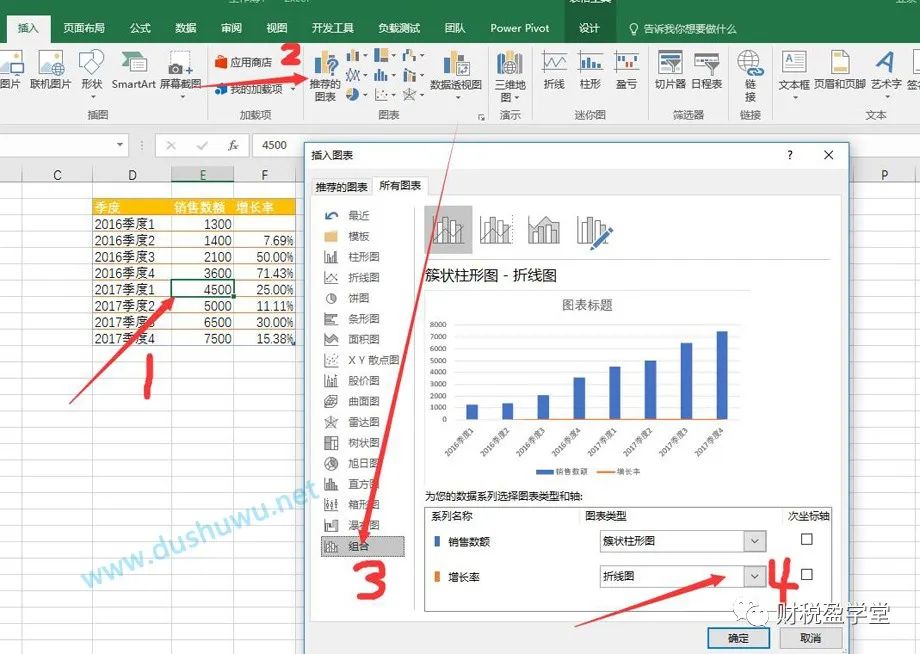Switch to the 页面布局 ribbon tab

84,28
